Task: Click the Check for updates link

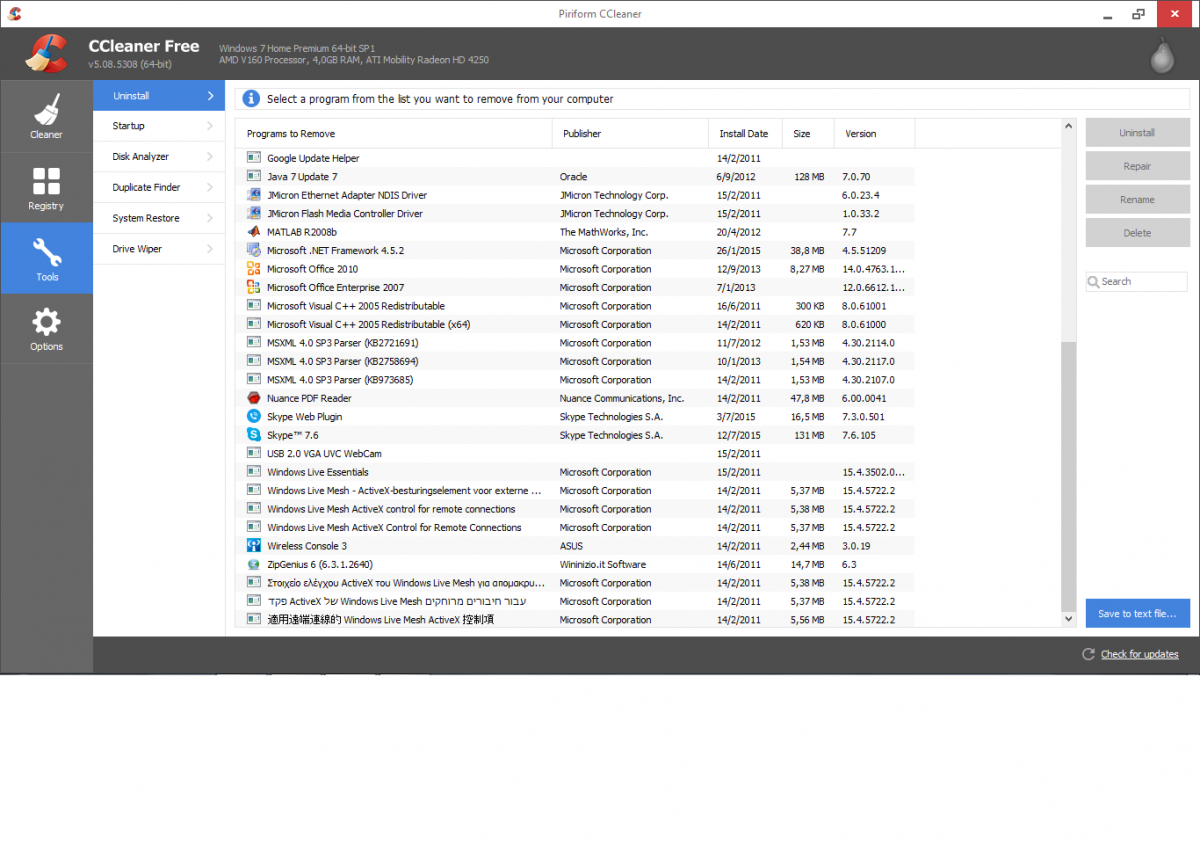Action: [x=1139, y=654]
